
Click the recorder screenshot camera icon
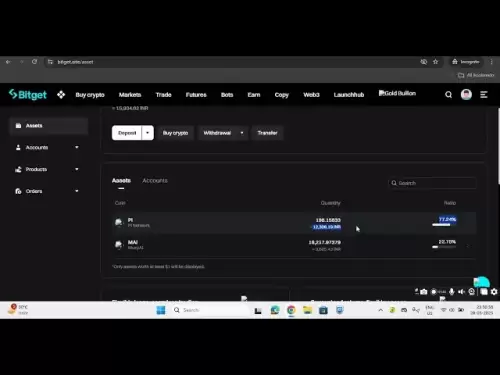[423, 292]
